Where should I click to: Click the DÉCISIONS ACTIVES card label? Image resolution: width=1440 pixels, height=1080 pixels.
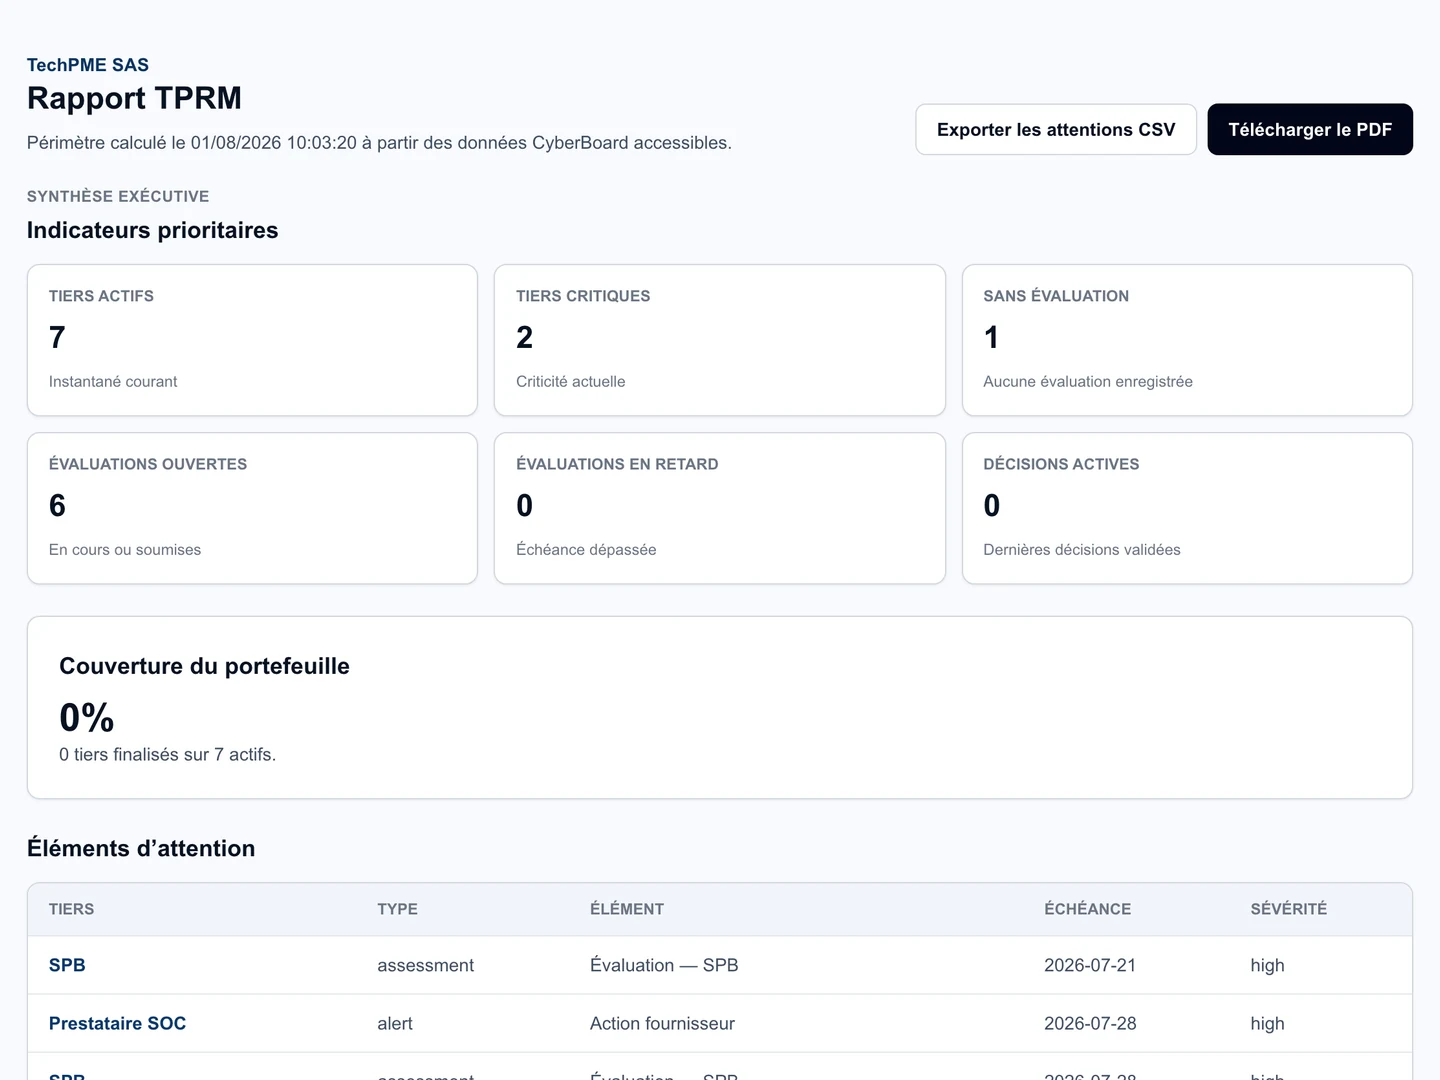(1061, 464)
